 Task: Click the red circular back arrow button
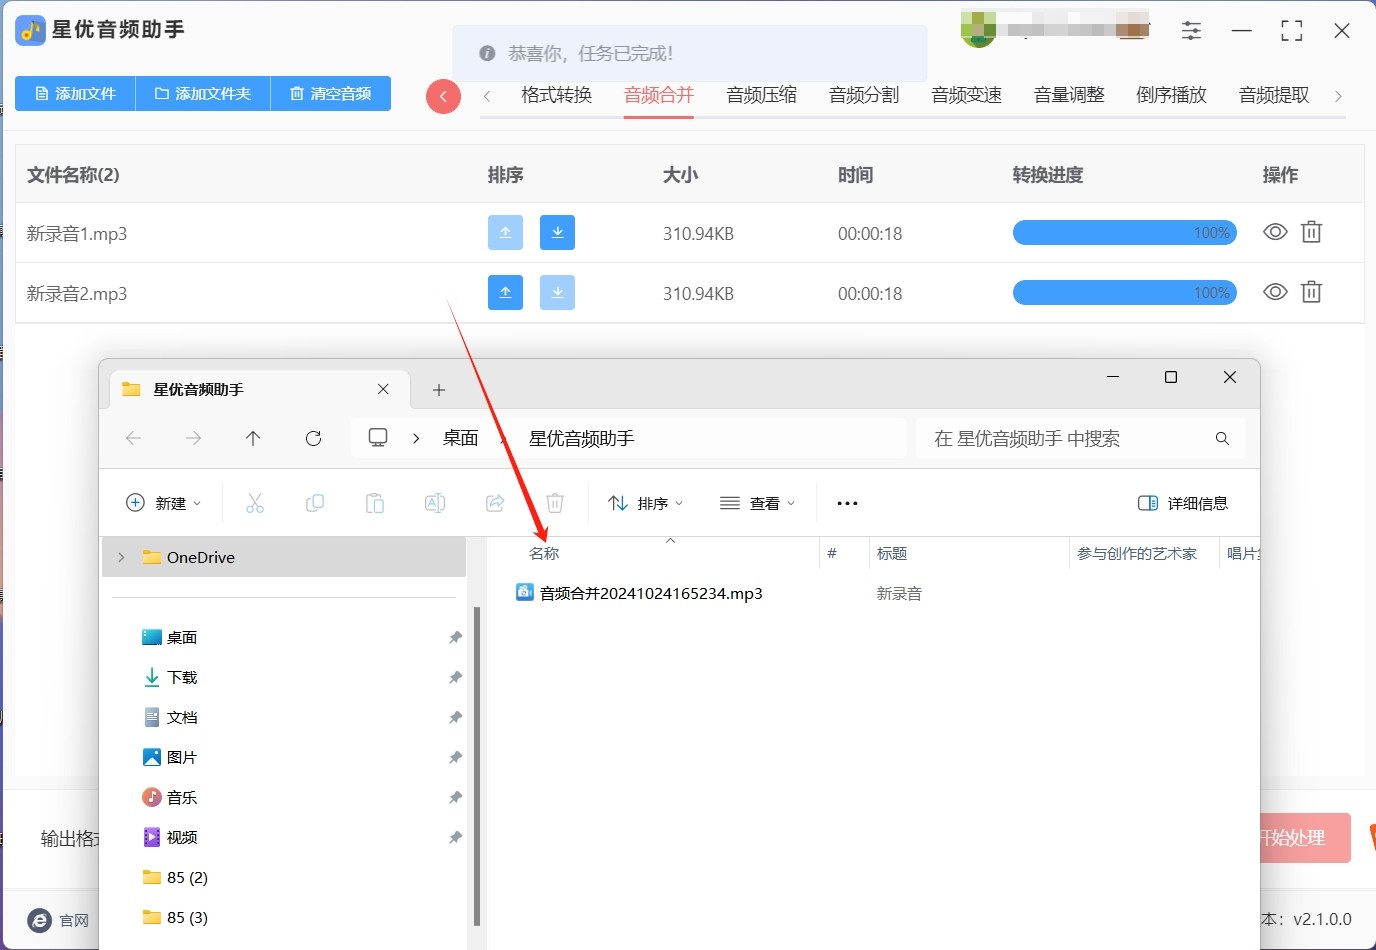[x=443, y=96]
